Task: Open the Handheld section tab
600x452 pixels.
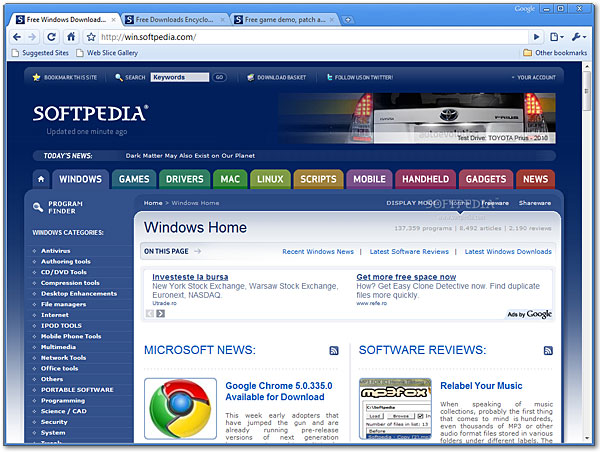Action: tap(426, 179)
